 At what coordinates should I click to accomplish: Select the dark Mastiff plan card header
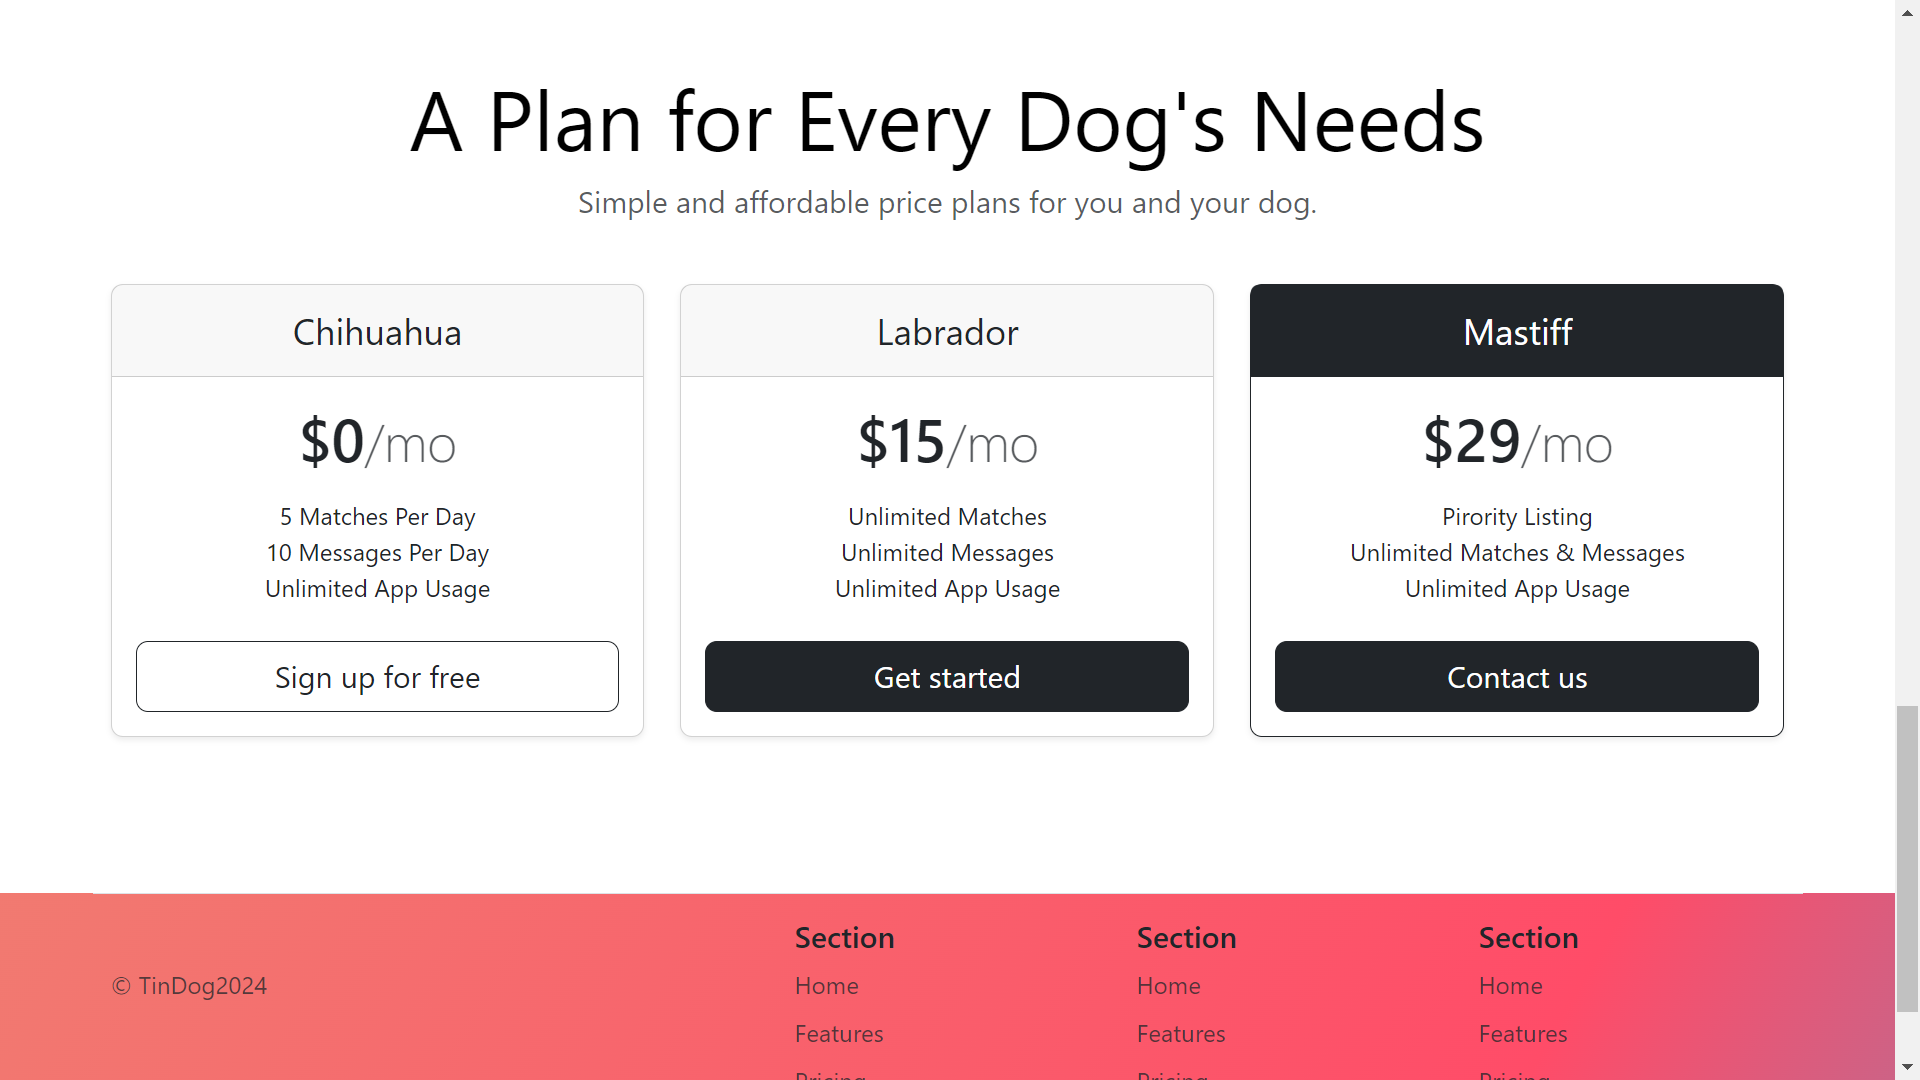(x=1516, y=332)
